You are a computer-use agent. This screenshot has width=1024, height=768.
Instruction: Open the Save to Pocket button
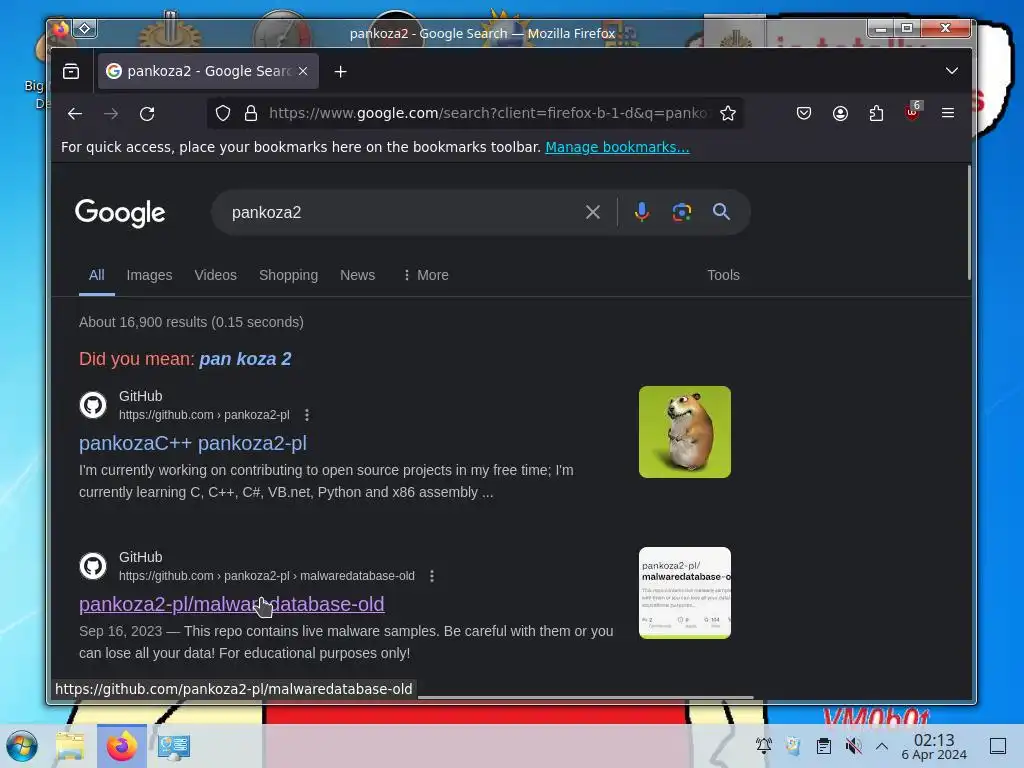(804, 114)
